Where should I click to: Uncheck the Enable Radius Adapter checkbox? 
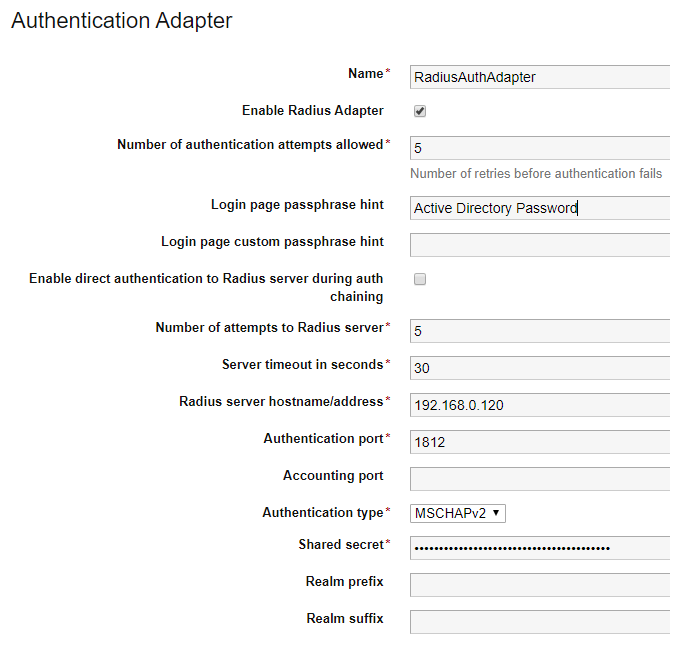(420, 111)
